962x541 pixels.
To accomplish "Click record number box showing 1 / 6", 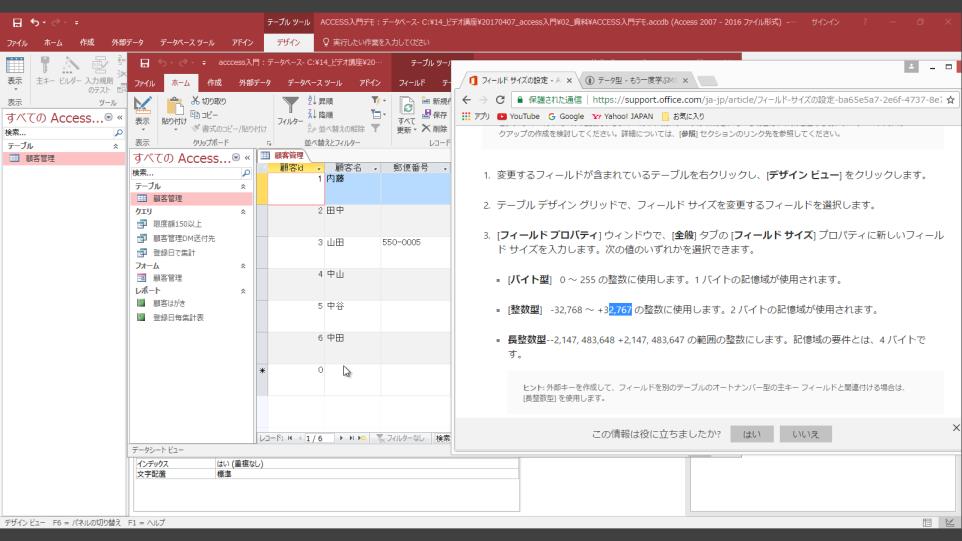I will (x=319, y=438).
